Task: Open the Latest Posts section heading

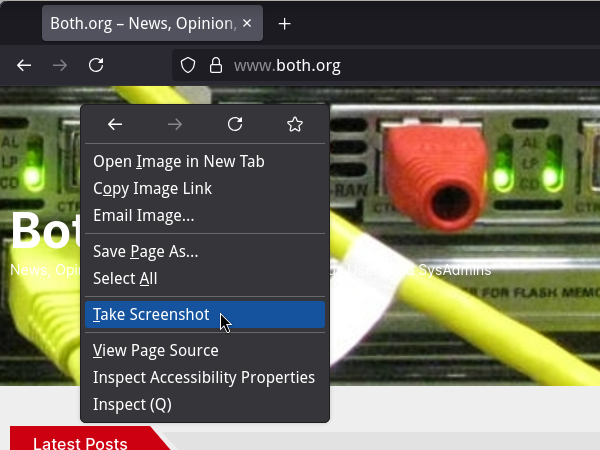Action: 80,443
